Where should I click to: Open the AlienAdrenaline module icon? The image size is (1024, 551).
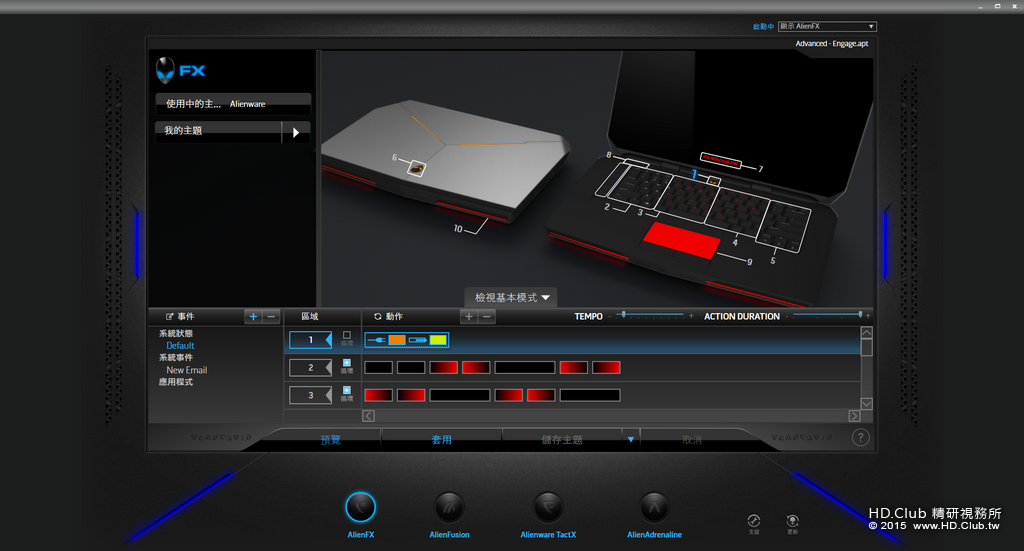click(654, 507)
